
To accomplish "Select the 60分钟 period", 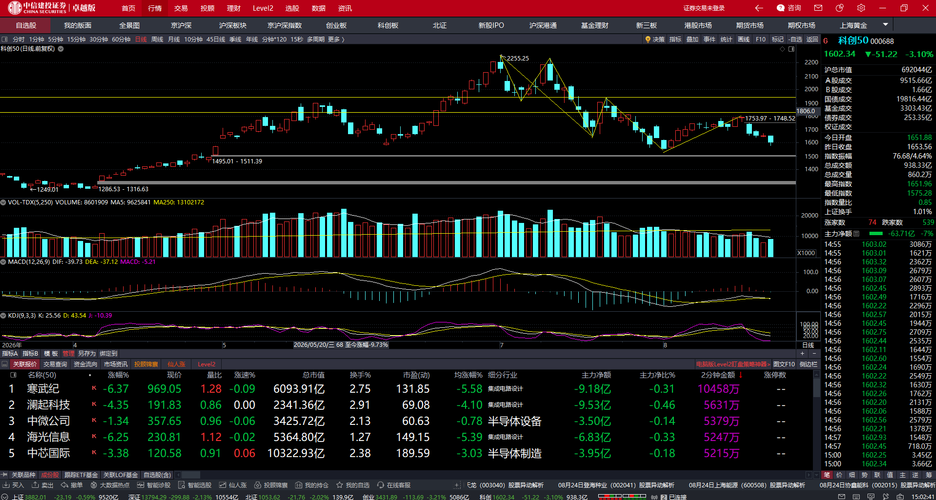I will pos(121,39).
